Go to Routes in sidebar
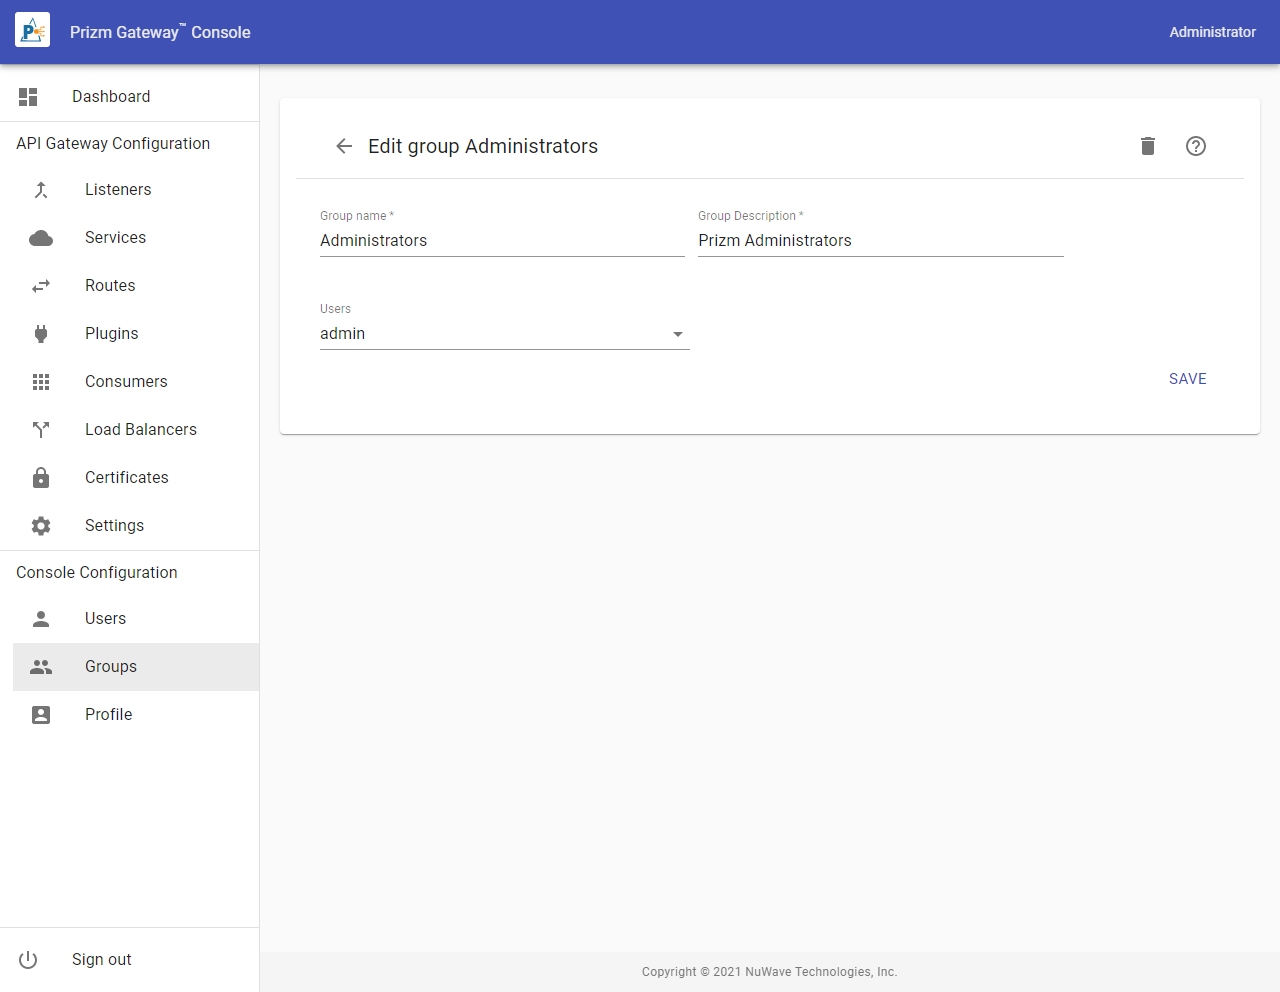This screenshot has width=1280, height=992. (110, 286)
